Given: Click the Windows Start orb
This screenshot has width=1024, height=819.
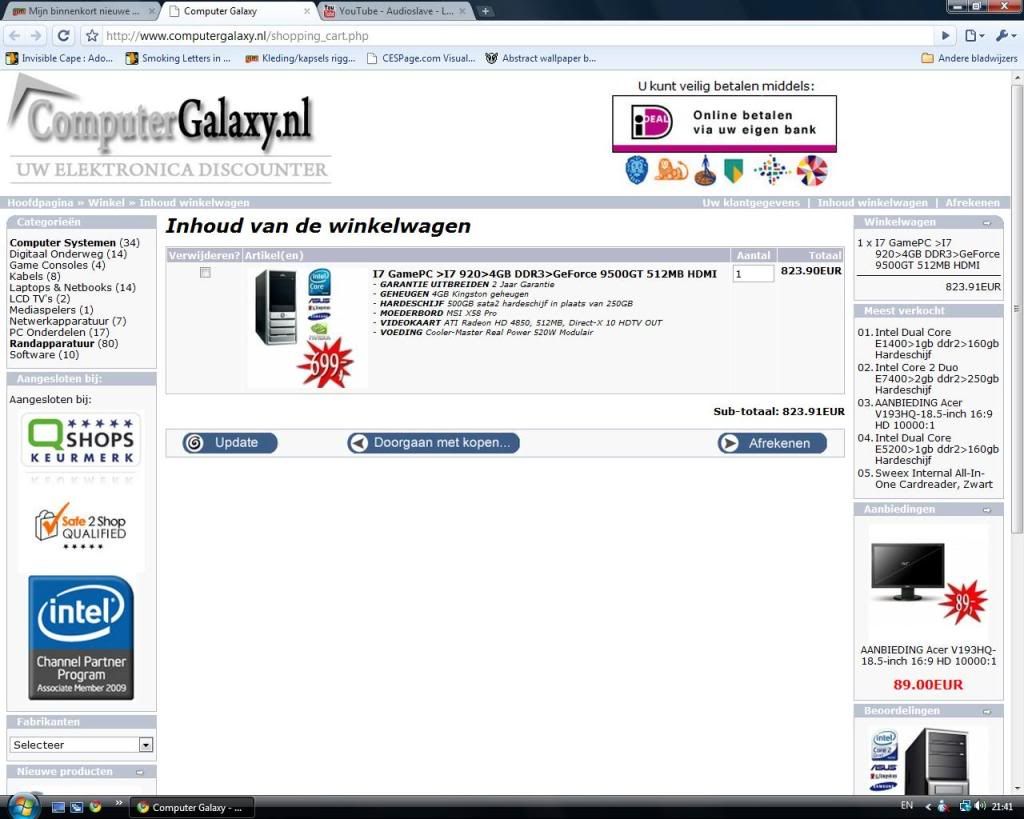Looking at the screenshot, I should 24,806.
